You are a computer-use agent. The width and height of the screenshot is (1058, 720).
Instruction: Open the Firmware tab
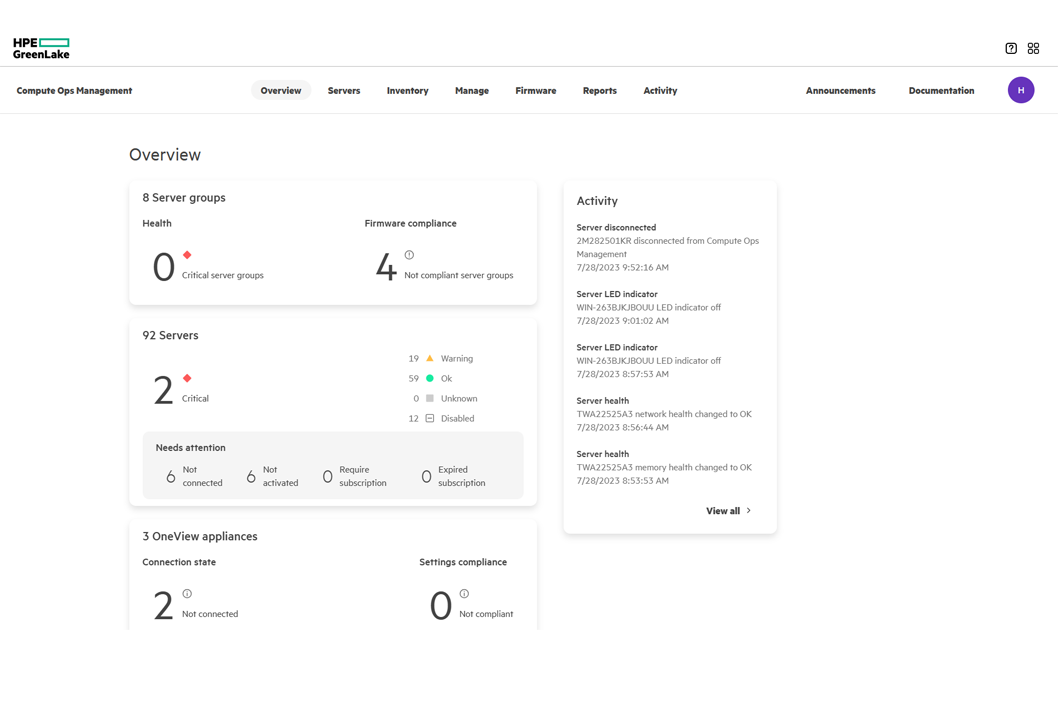pos(535,91)
